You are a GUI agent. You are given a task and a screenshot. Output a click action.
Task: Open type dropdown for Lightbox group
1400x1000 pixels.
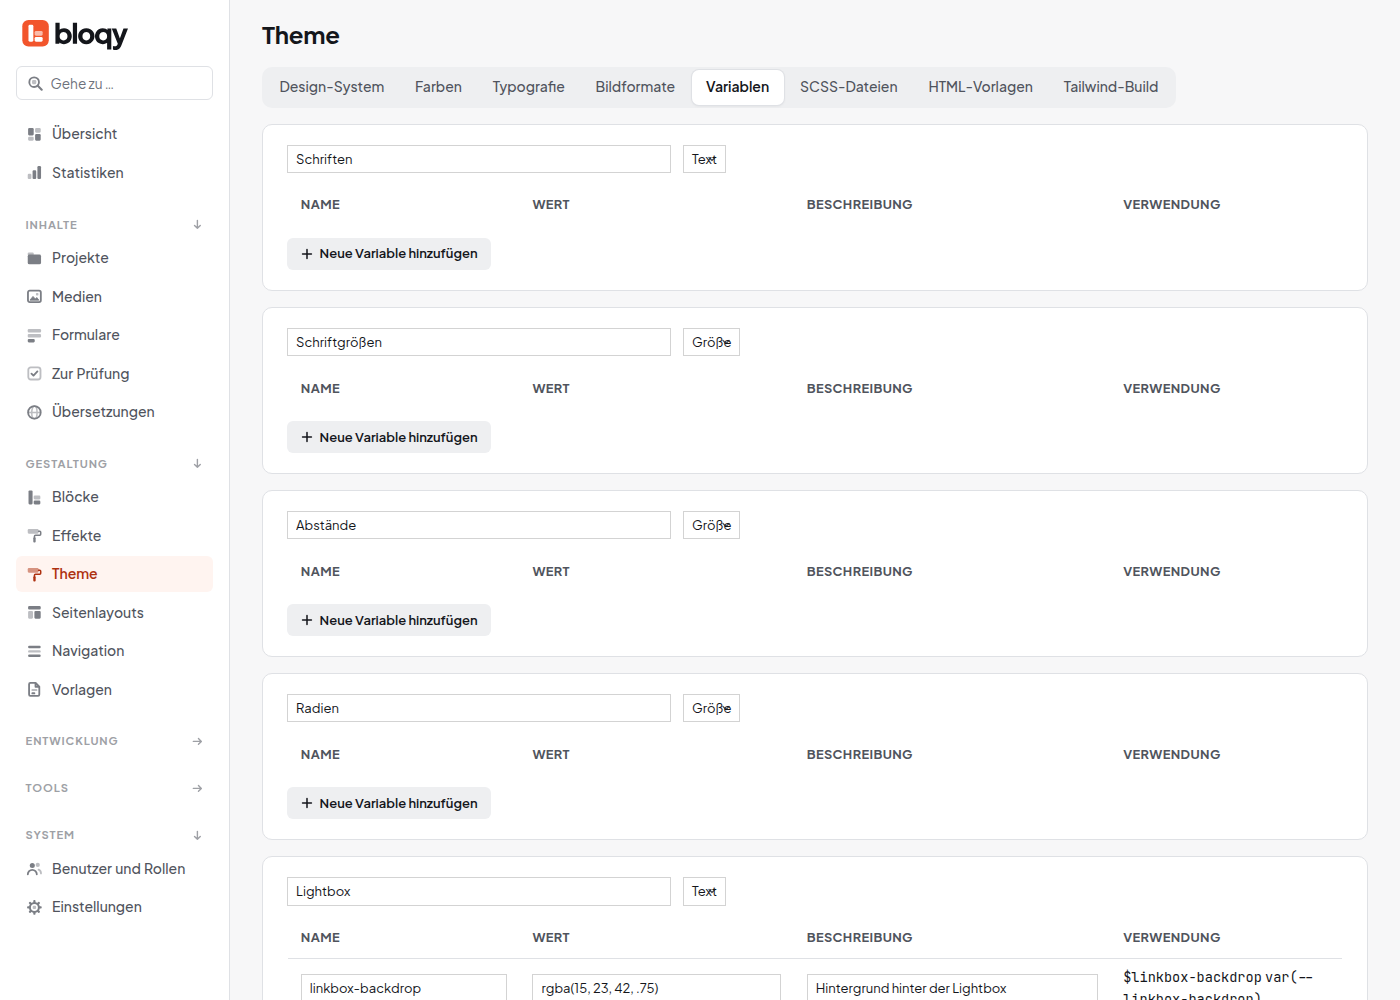pos(704,891)
